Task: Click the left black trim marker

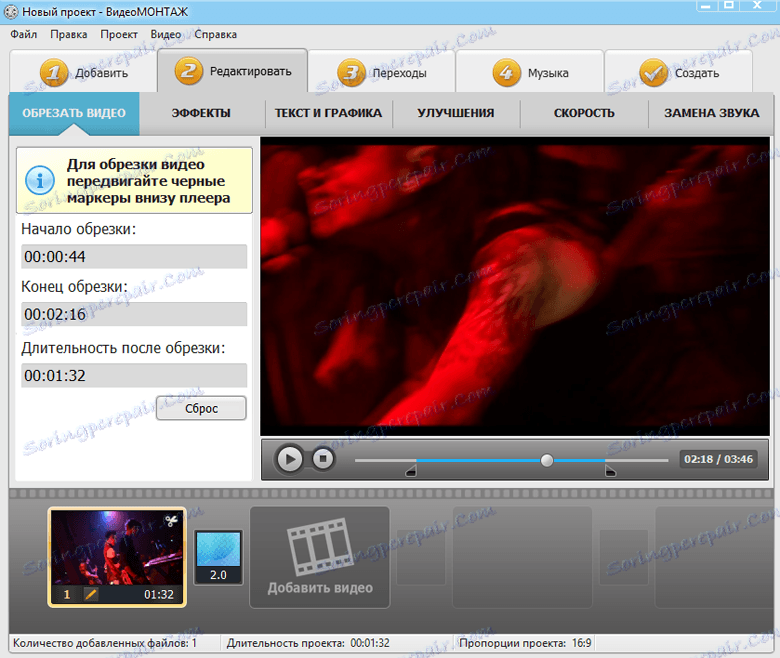Action: tap(411, 470)
